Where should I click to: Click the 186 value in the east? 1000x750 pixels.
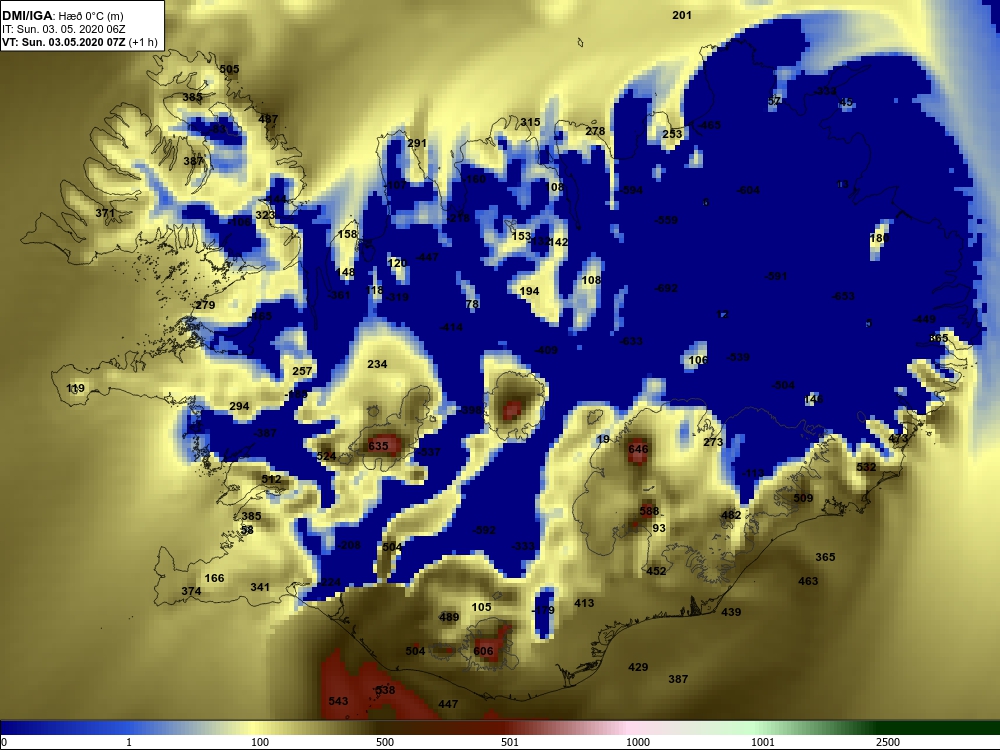[x=879, y=238]
